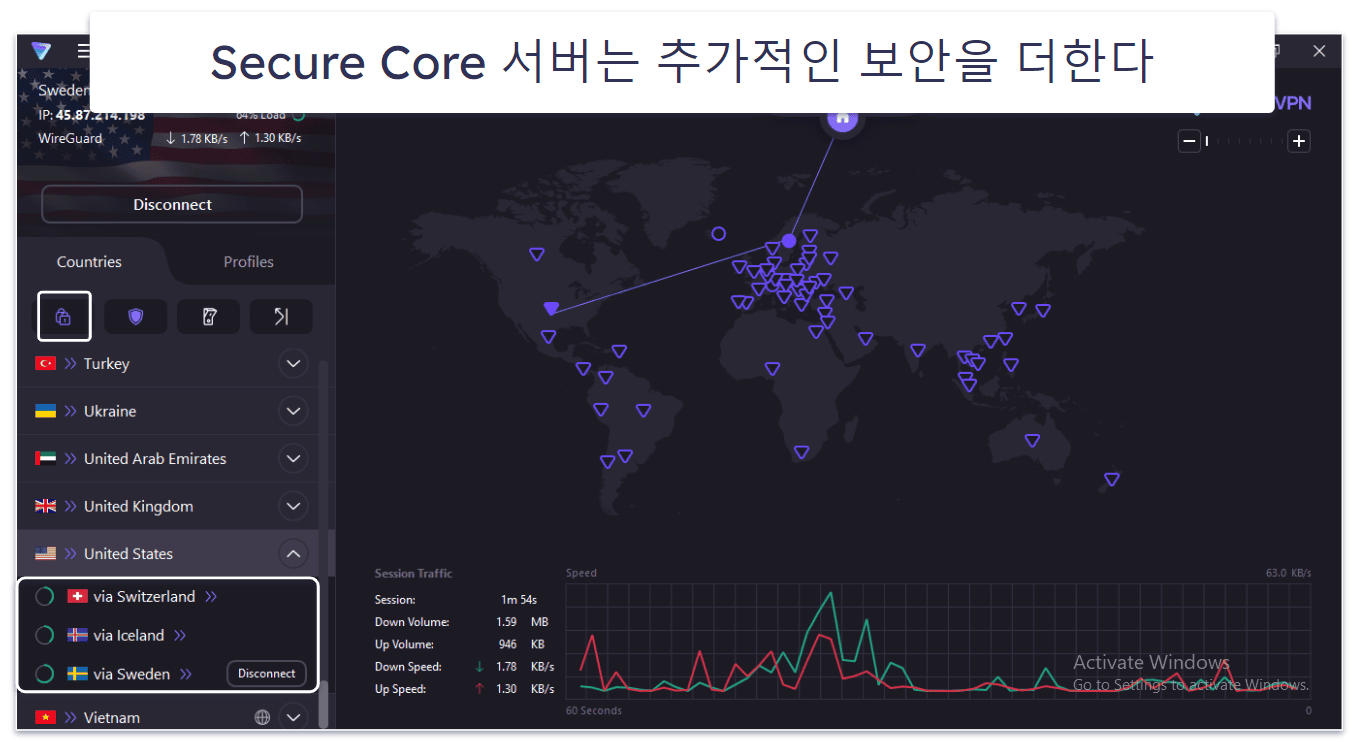Viewport: 1352px width, 742px height.
Task: Zoom in the map with plus button
Action: pos(1298,142)
